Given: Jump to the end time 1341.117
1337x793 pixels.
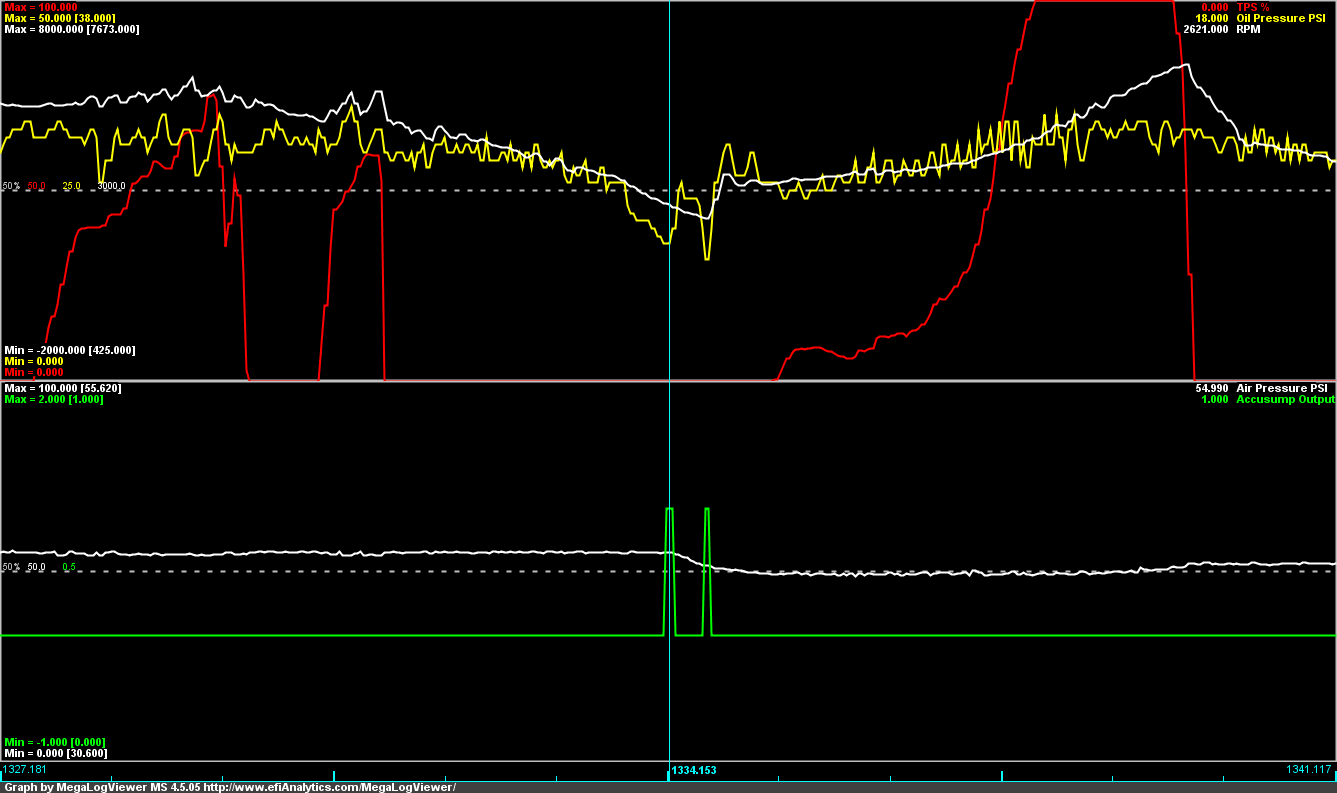Looking at the screenshot, I should pos(1310,769).
